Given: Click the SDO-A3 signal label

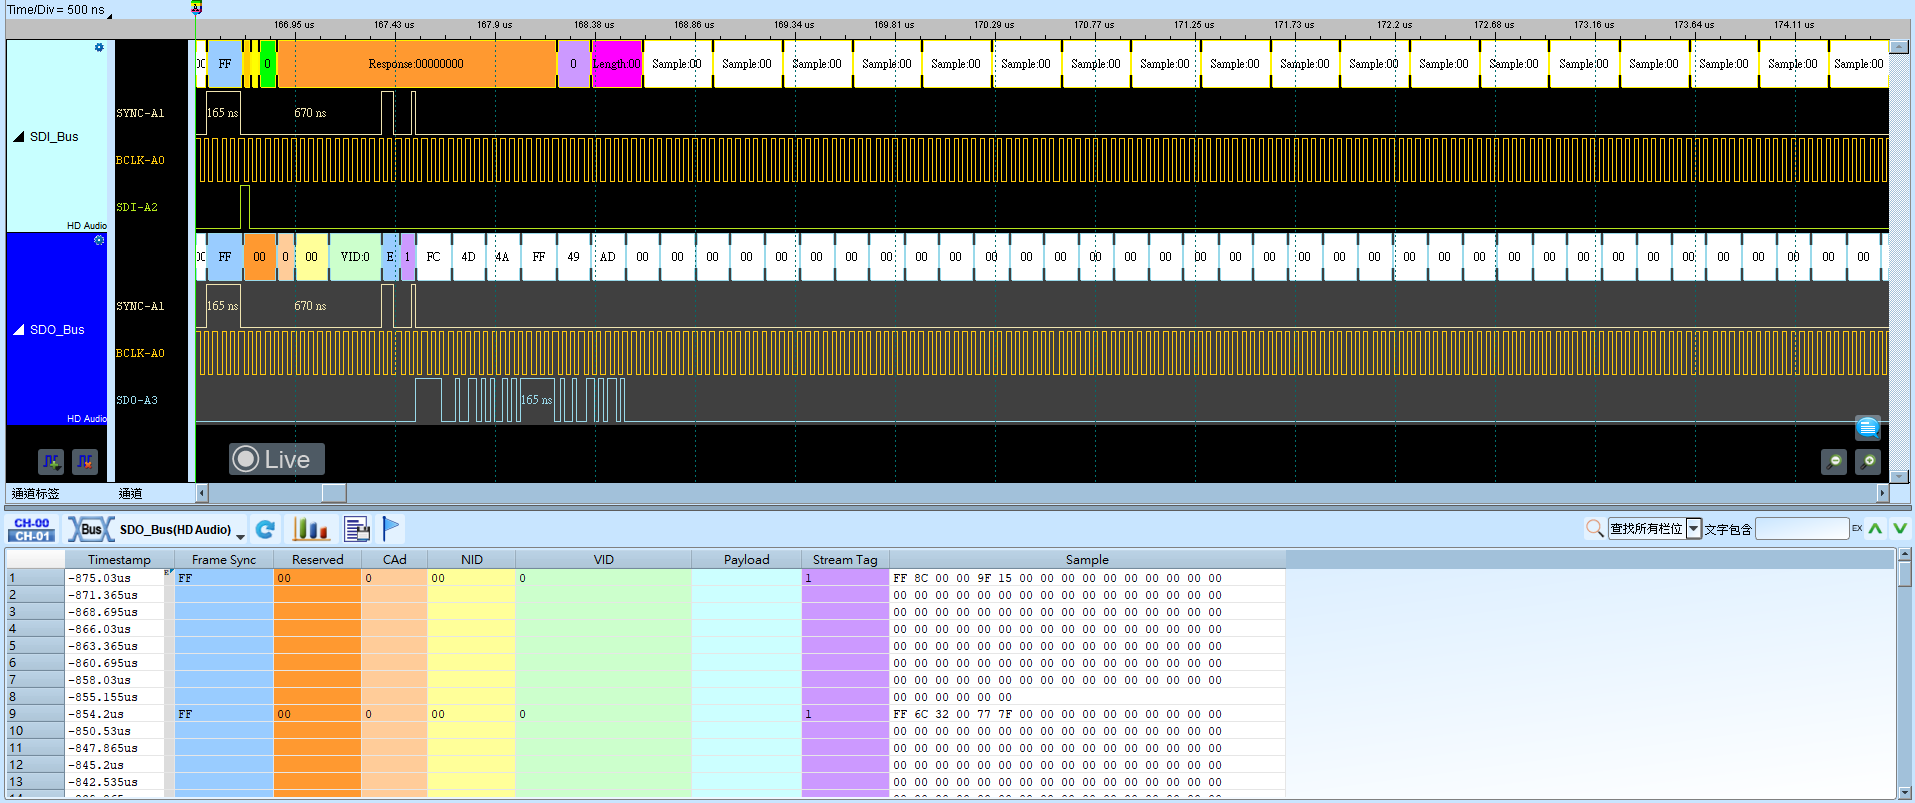Looking at the screenshot, I should pyautogui.click(x=137, y=400).
